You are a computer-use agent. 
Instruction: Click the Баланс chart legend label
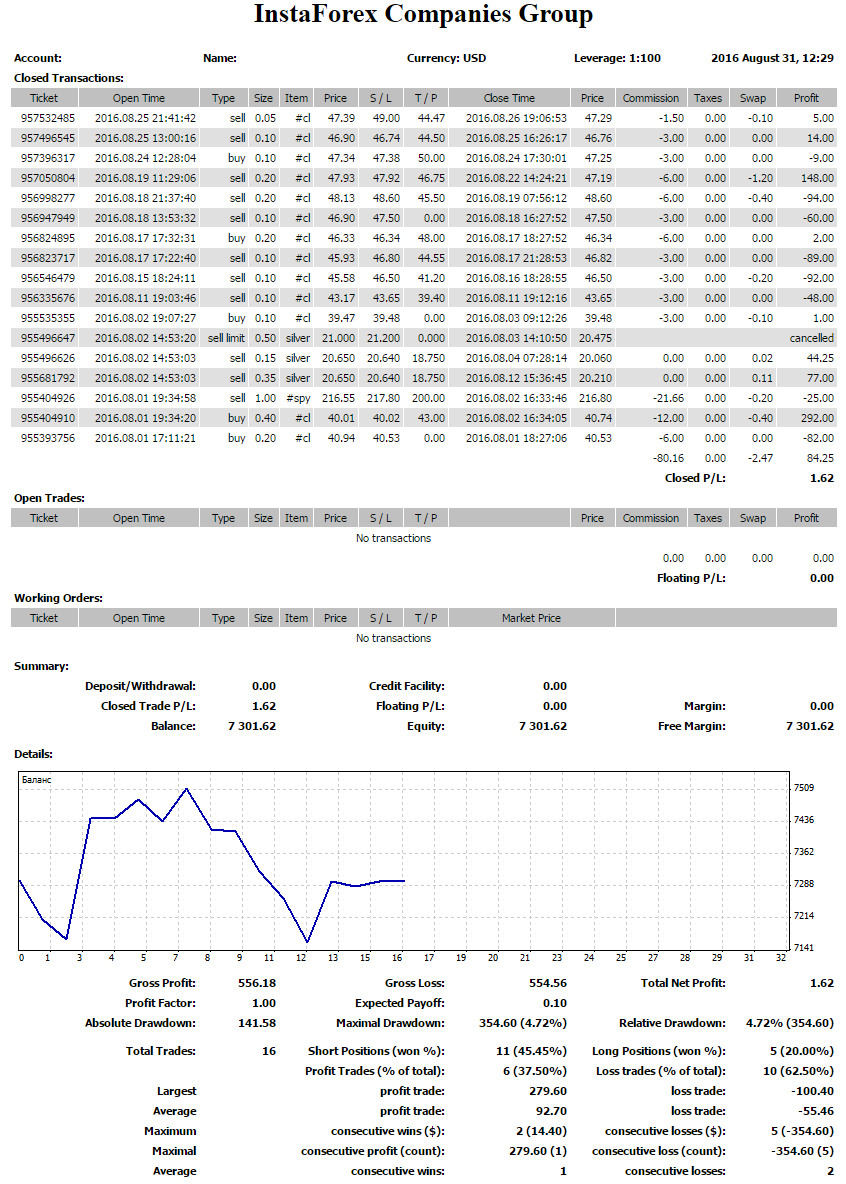(36, 780)
